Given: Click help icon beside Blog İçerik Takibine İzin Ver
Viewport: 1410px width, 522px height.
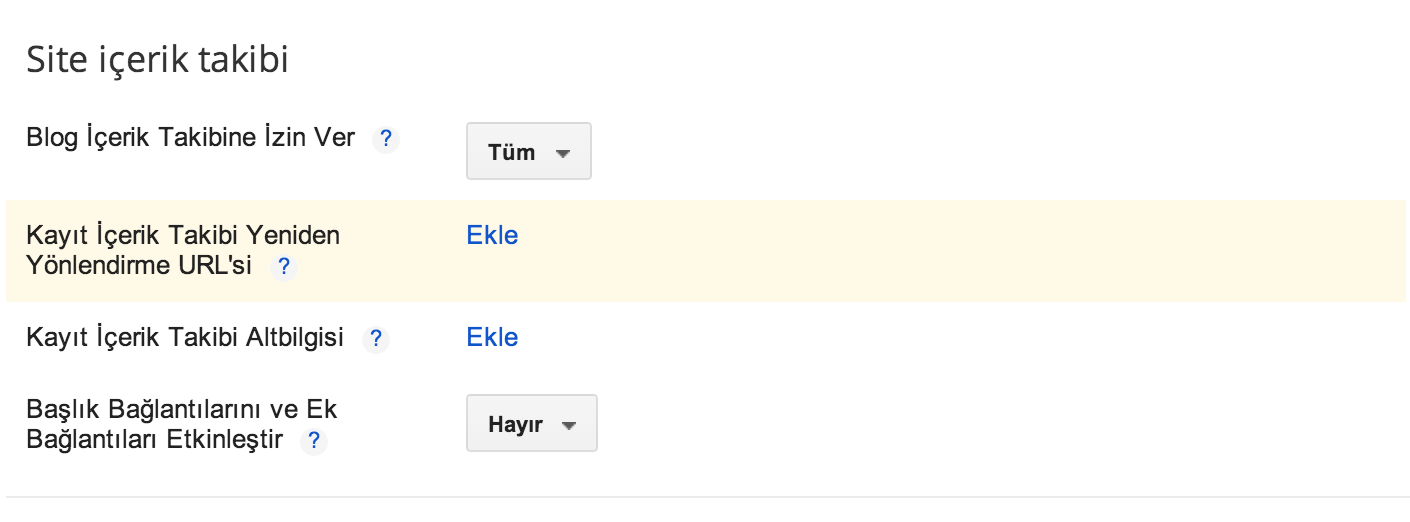Looking at the screenshot, I should coord(385,140).
